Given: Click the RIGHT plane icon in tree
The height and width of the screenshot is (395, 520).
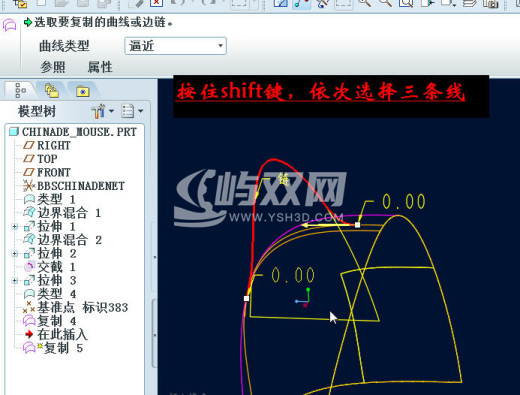Looking at the screenshot, I should 29,146.
